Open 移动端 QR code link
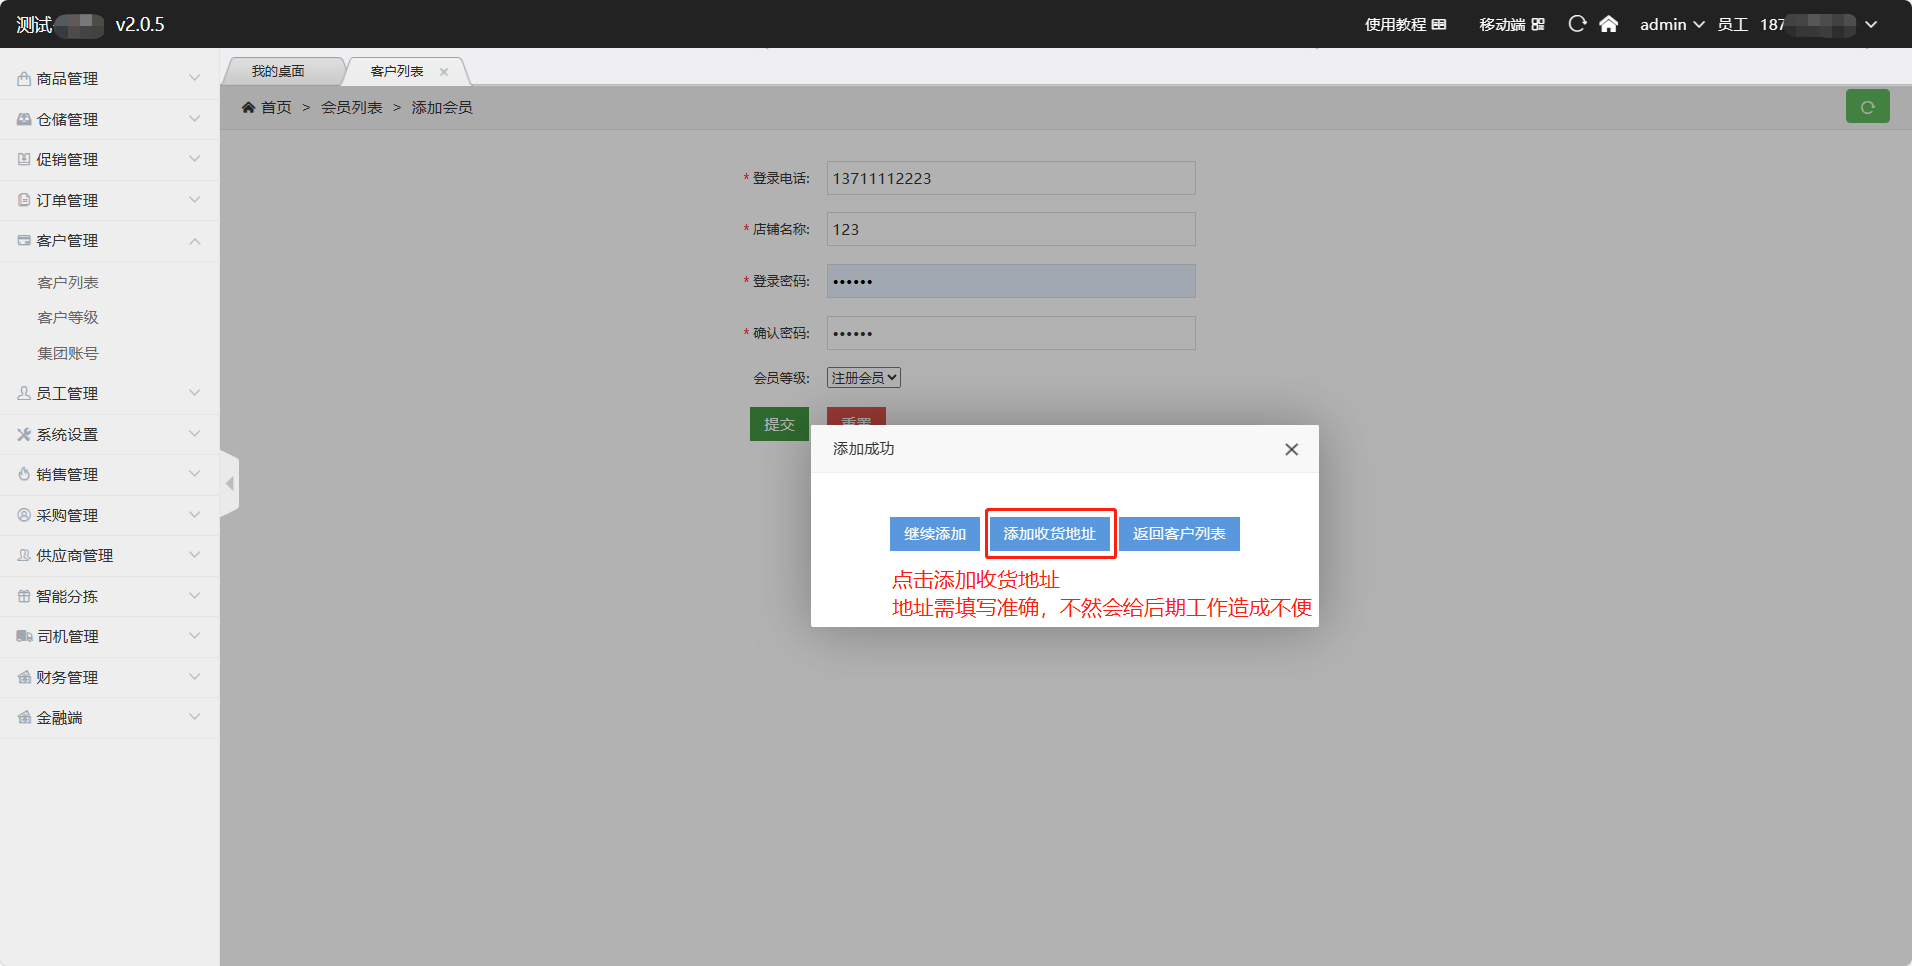The width and height of the screenshot is (1912, 966). tap(1511, 24)
